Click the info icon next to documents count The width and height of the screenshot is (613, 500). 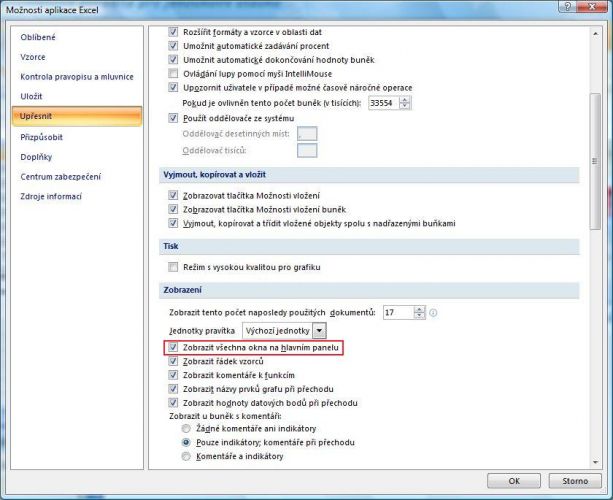(x=433, y=312)
